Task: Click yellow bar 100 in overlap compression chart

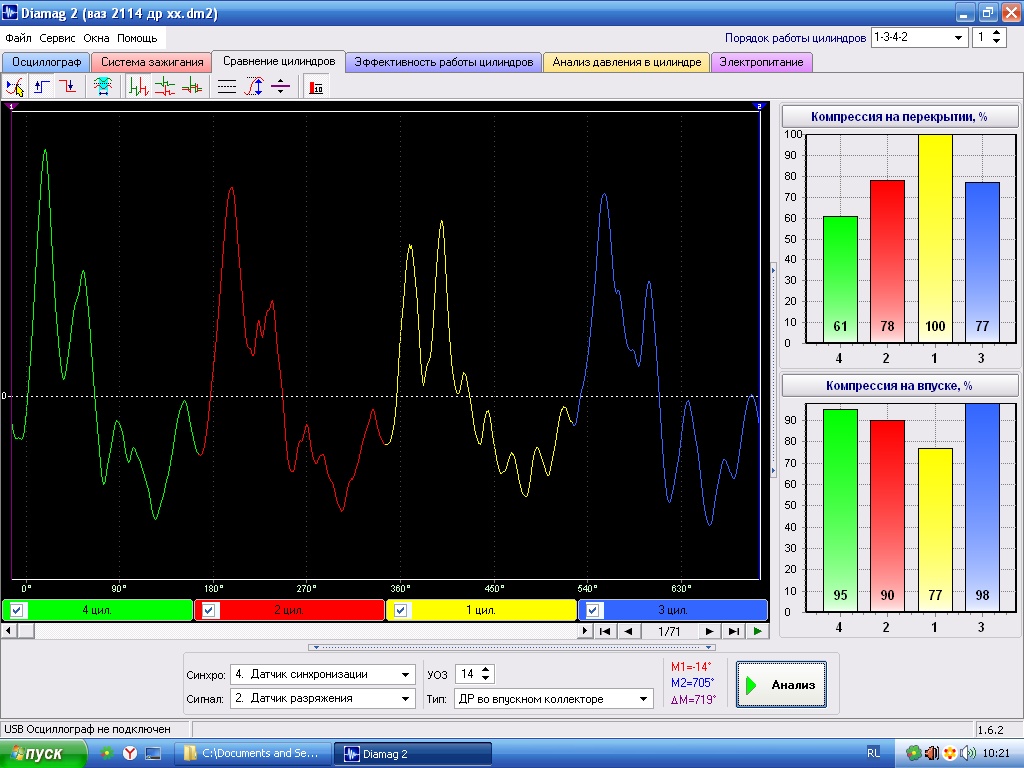Action: [x=935, y=238]
